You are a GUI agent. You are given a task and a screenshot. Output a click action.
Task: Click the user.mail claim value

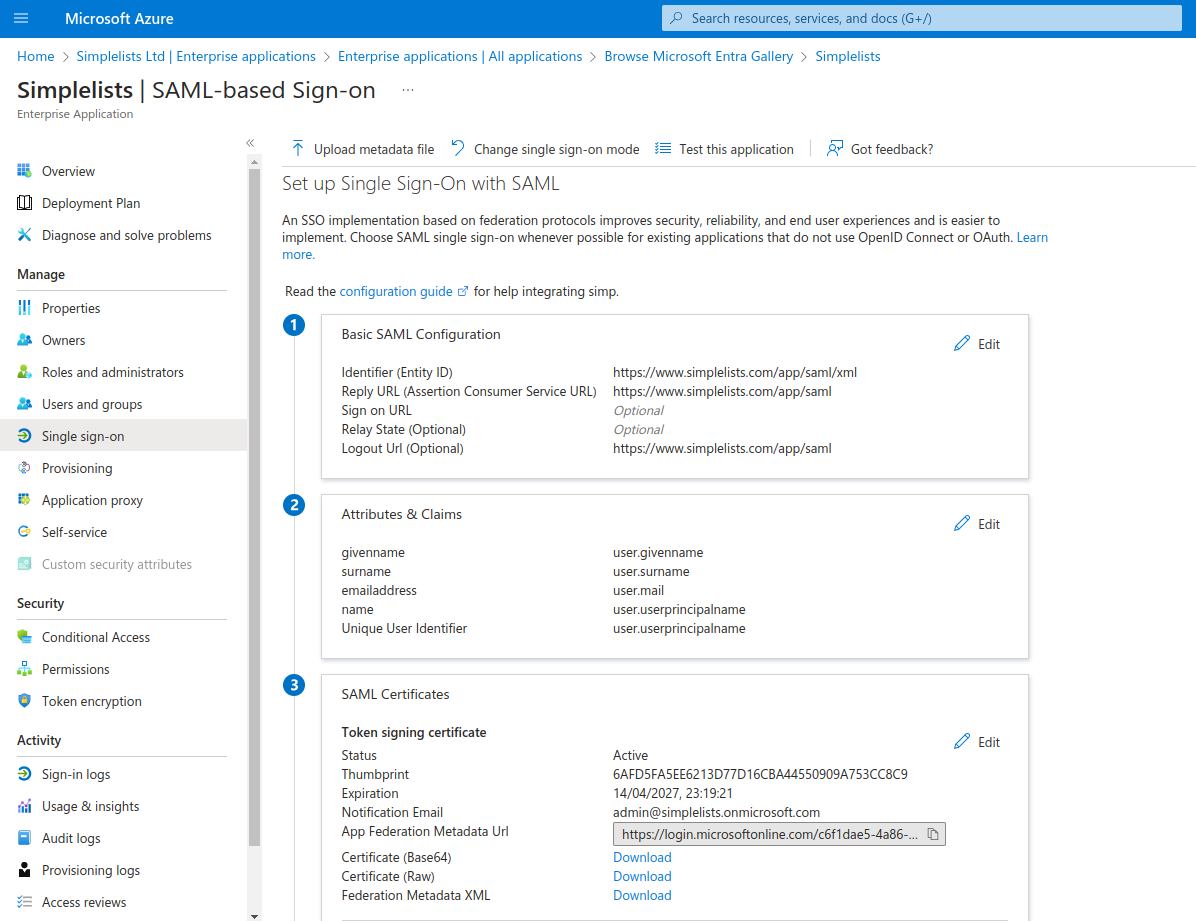point(638,591)
